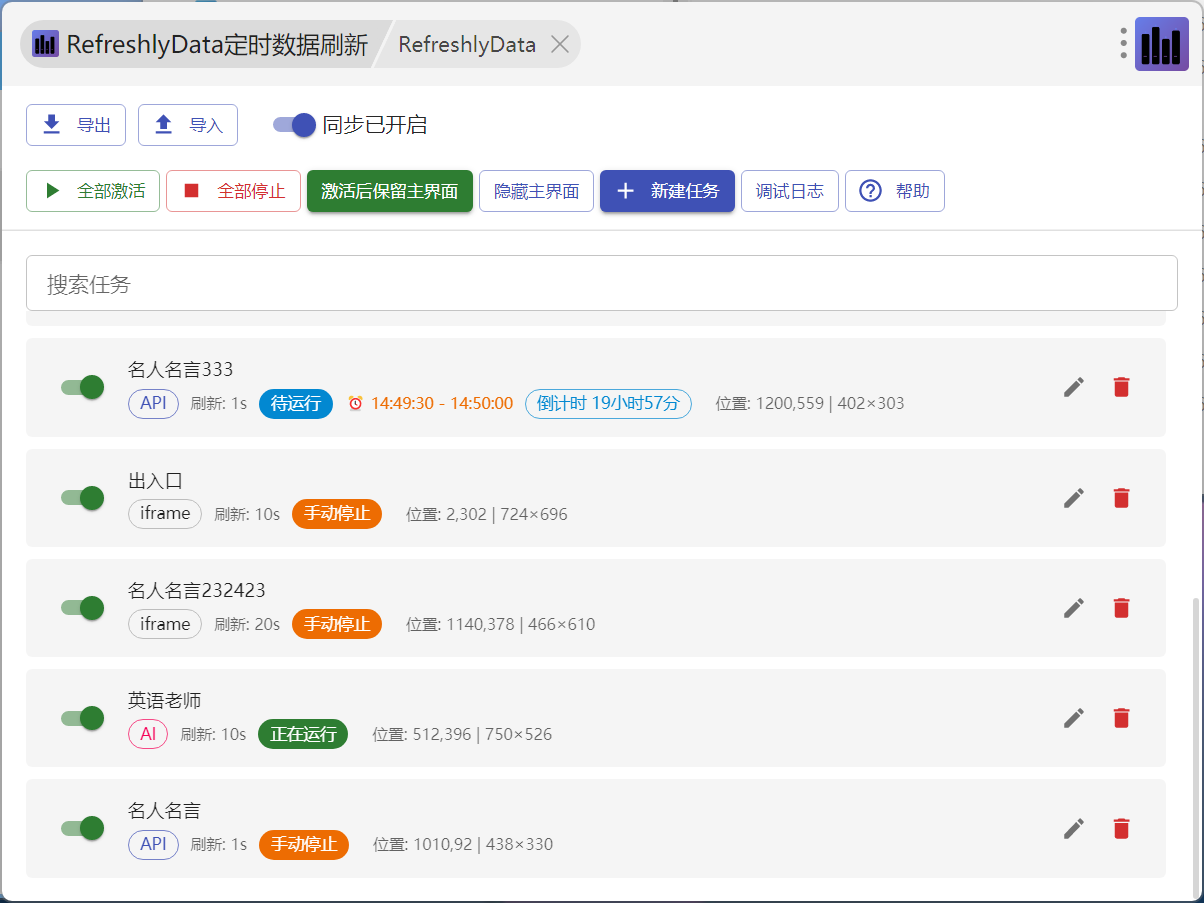
Task: Delete the bottom 名人名言 task
Action: pyautogui.click(x=1121, y=827)
